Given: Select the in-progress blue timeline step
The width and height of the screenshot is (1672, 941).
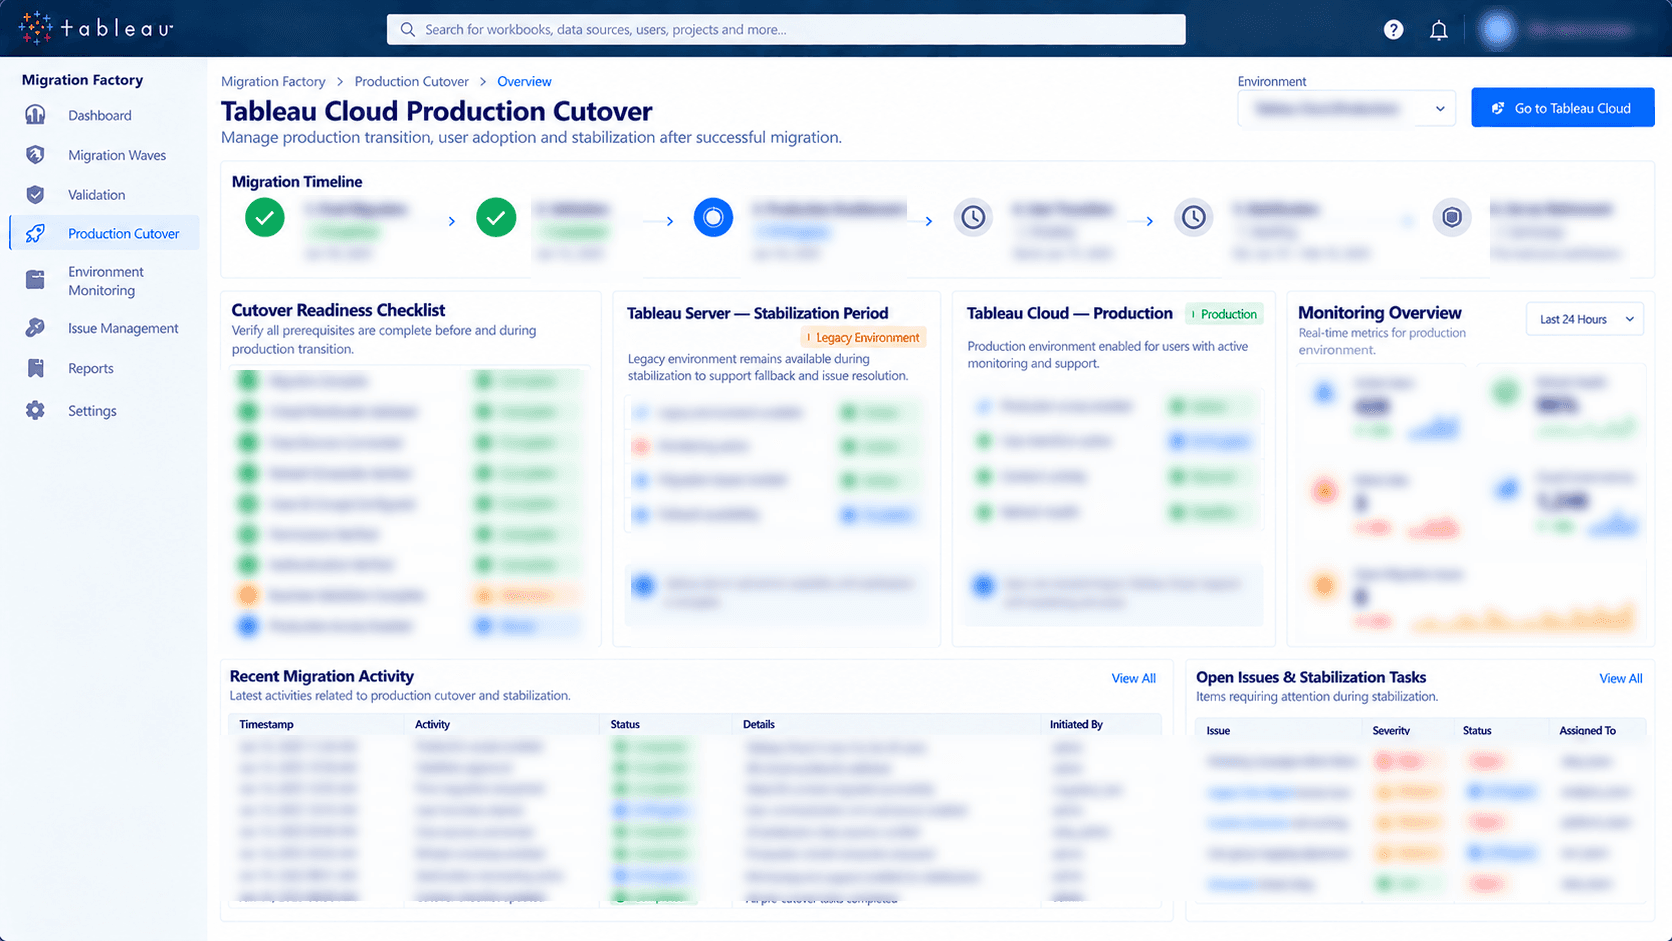Looking at the screenshot, I should click(x=713, y=217).
